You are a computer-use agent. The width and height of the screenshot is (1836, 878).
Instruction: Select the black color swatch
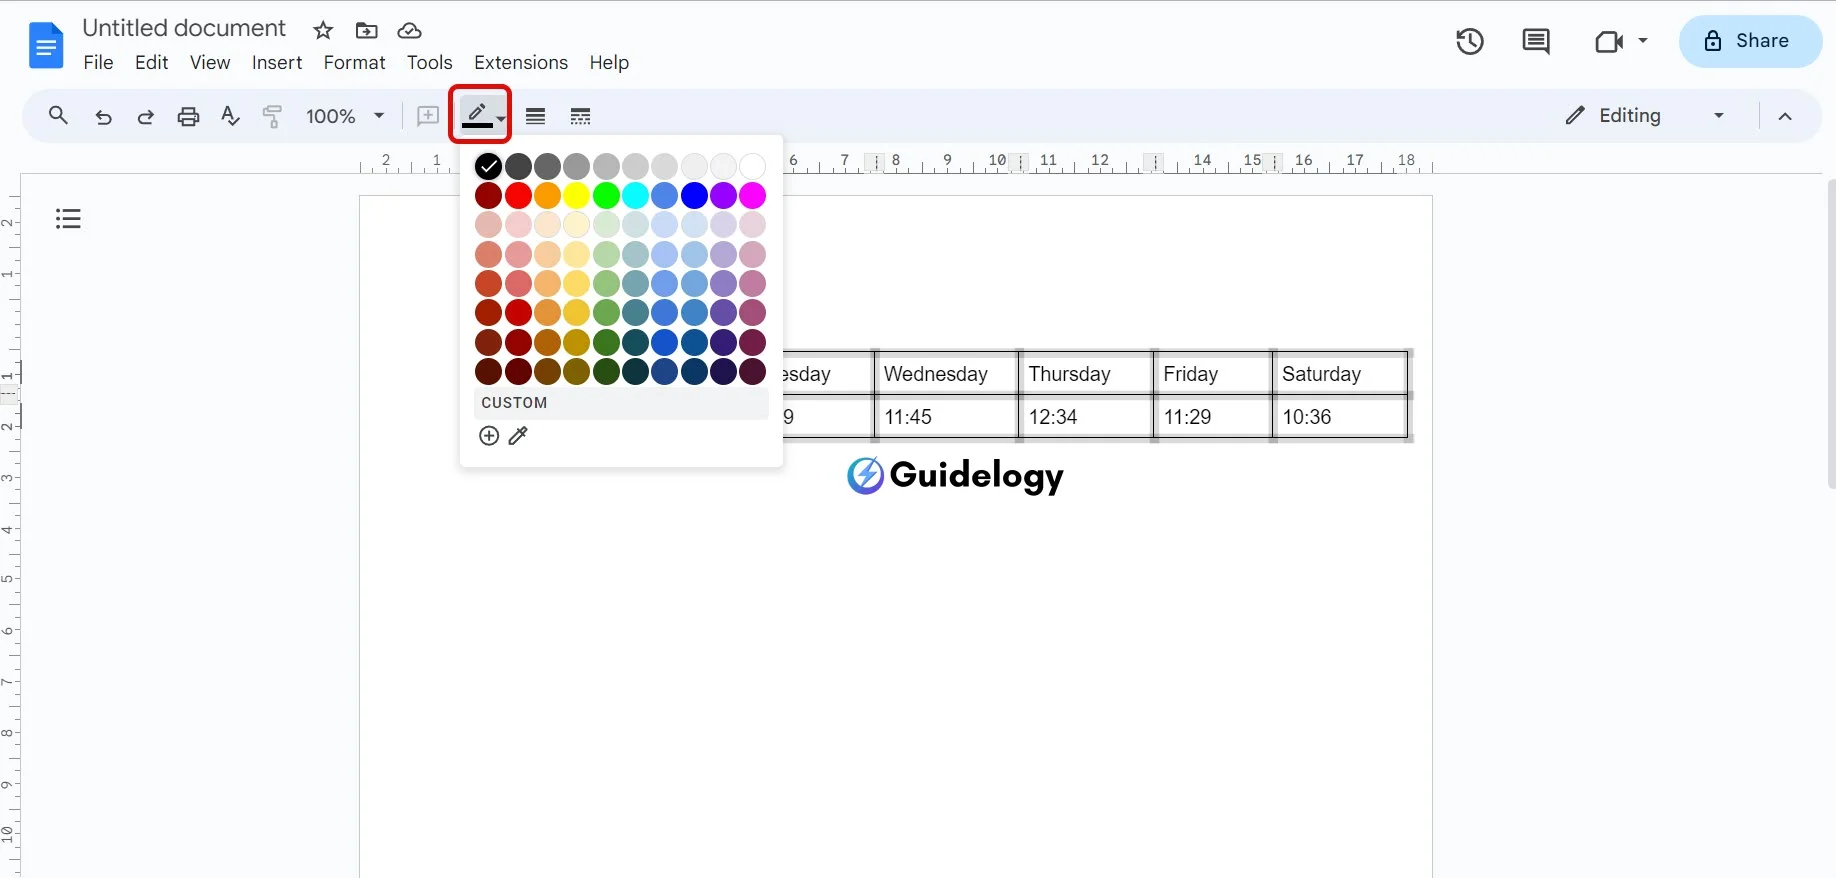coord(488,166)
